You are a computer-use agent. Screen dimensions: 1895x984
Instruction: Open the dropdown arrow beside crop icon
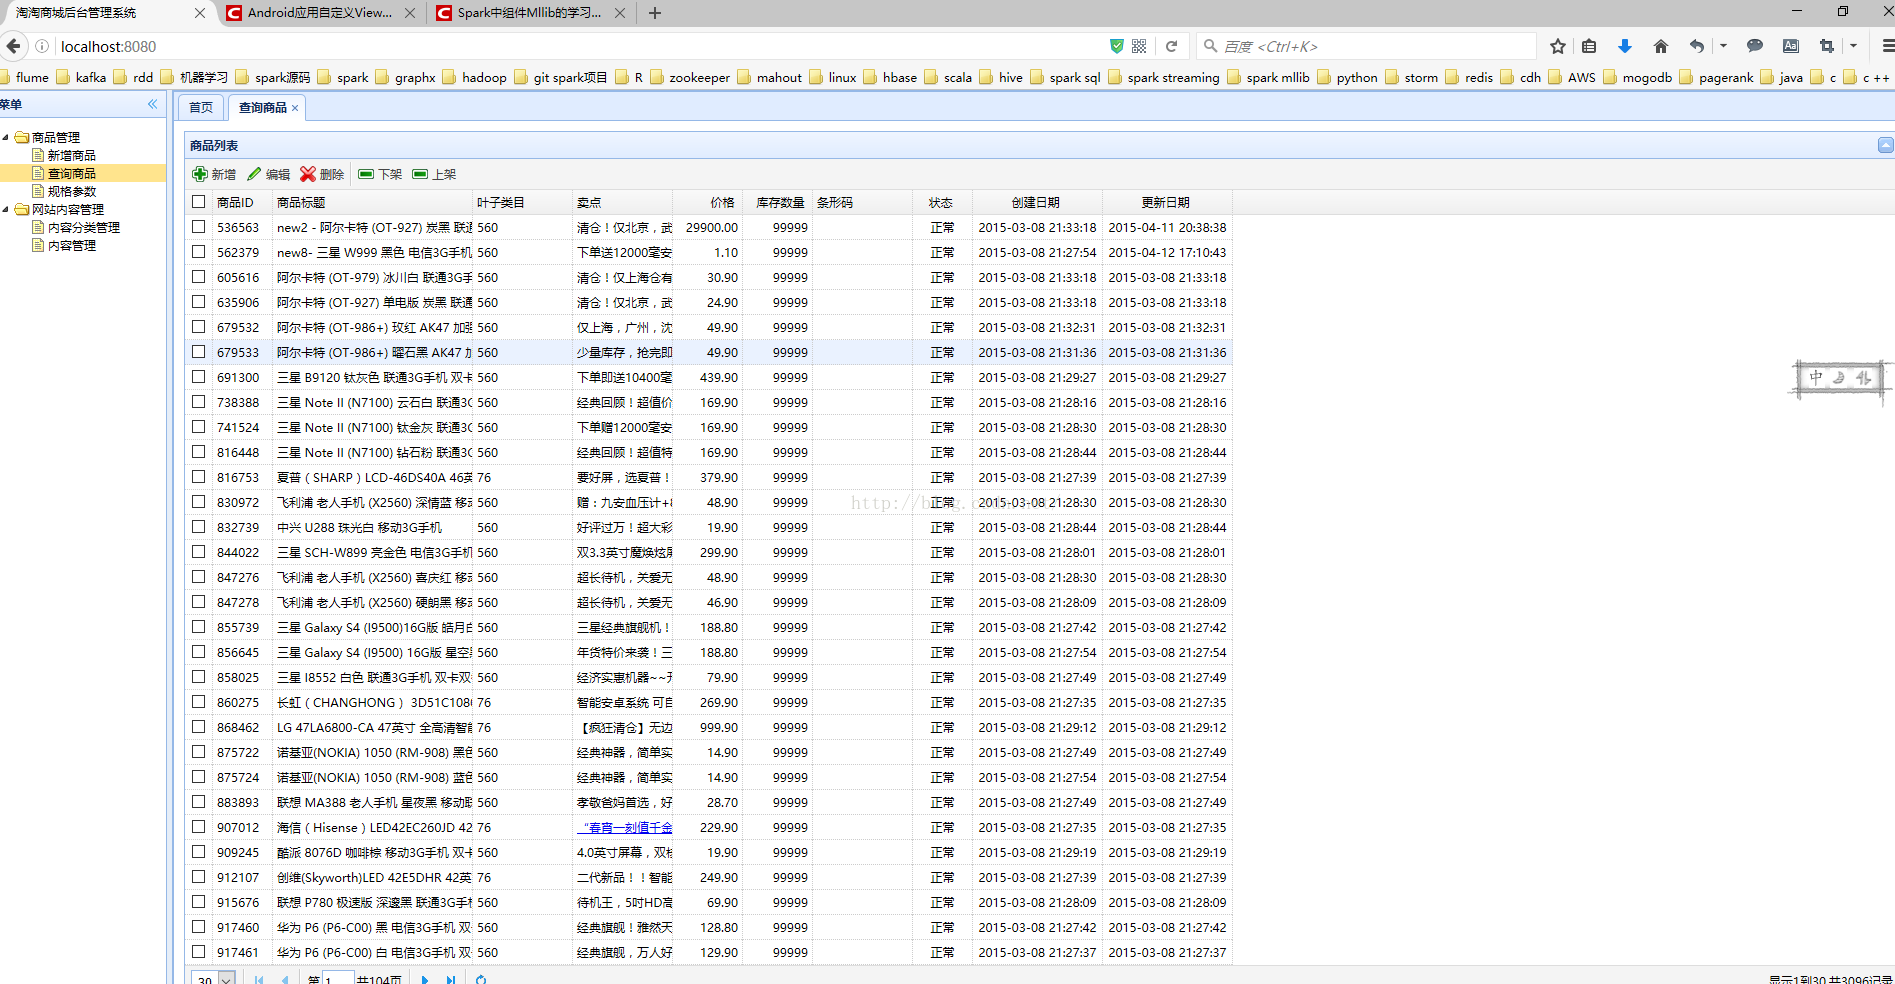click(1853, 46)
